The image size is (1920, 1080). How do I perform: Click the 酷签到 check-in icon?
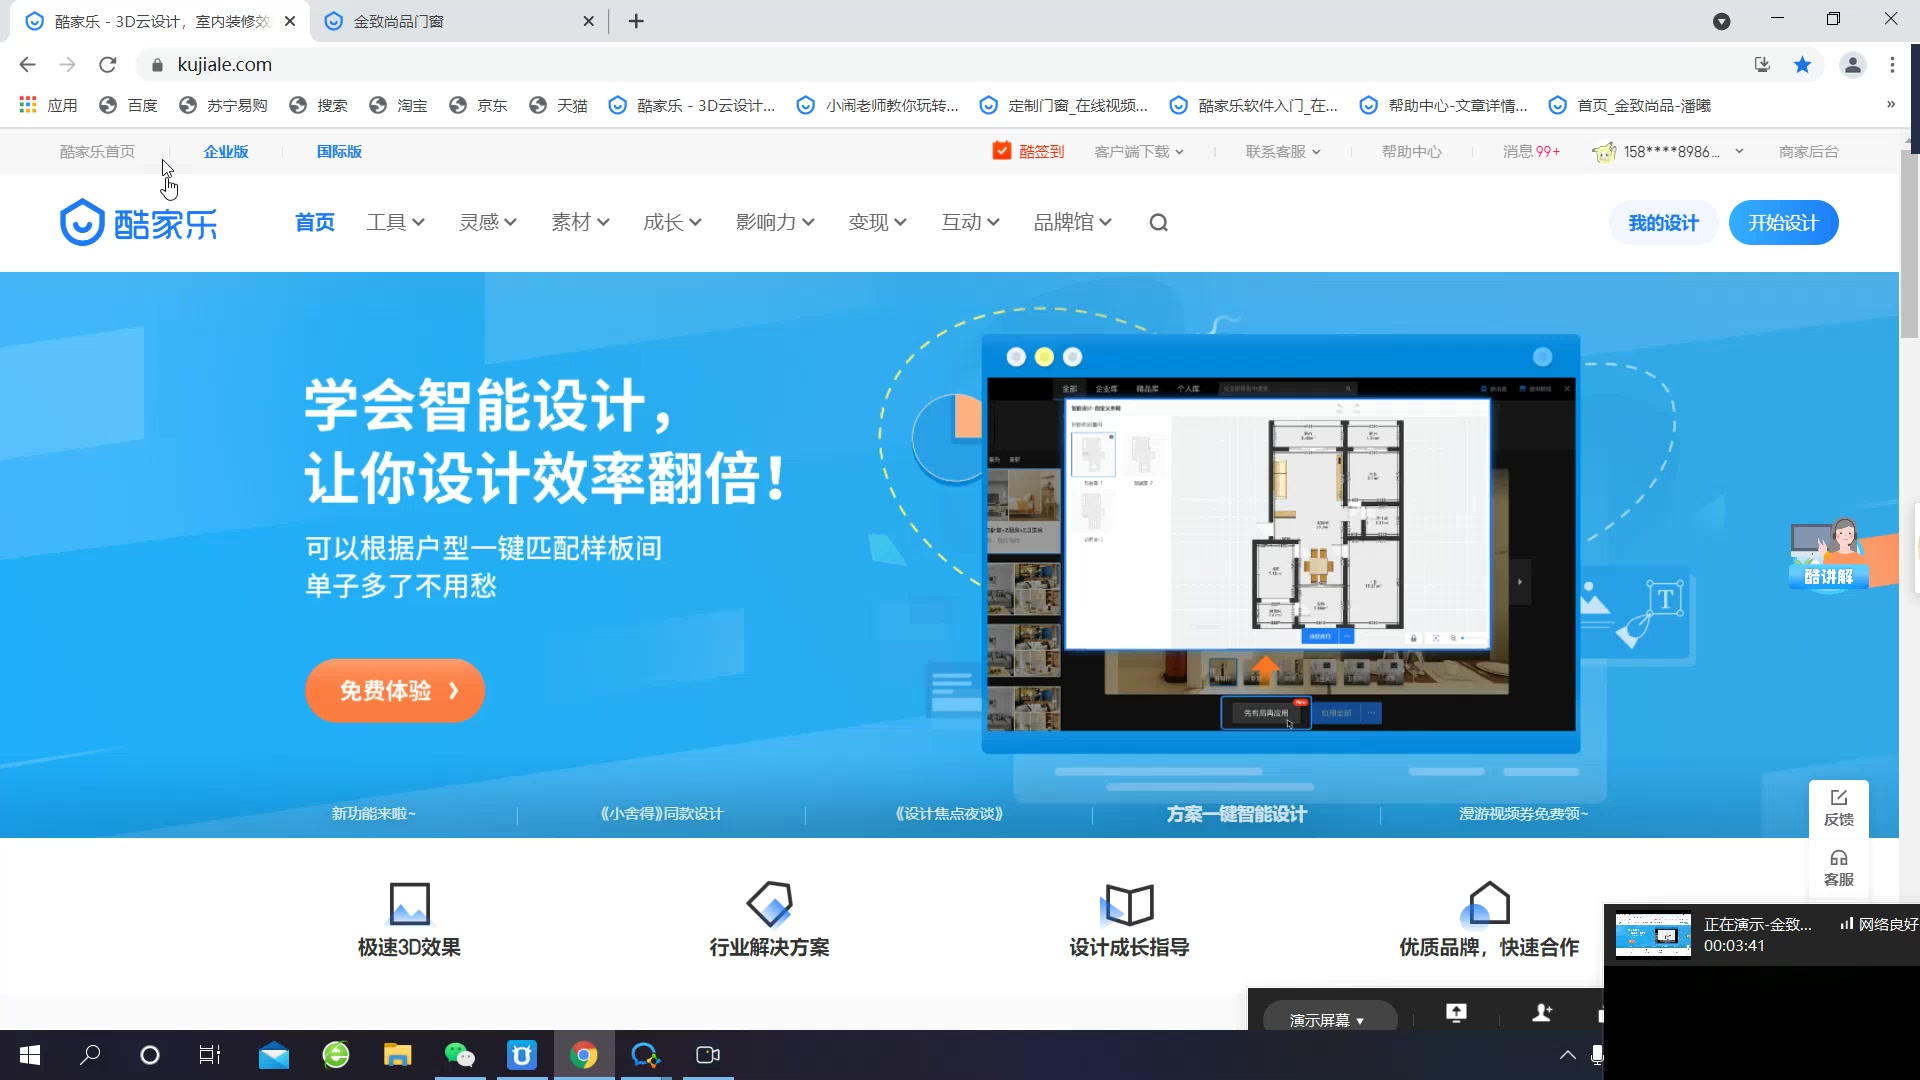(1002, 151)
